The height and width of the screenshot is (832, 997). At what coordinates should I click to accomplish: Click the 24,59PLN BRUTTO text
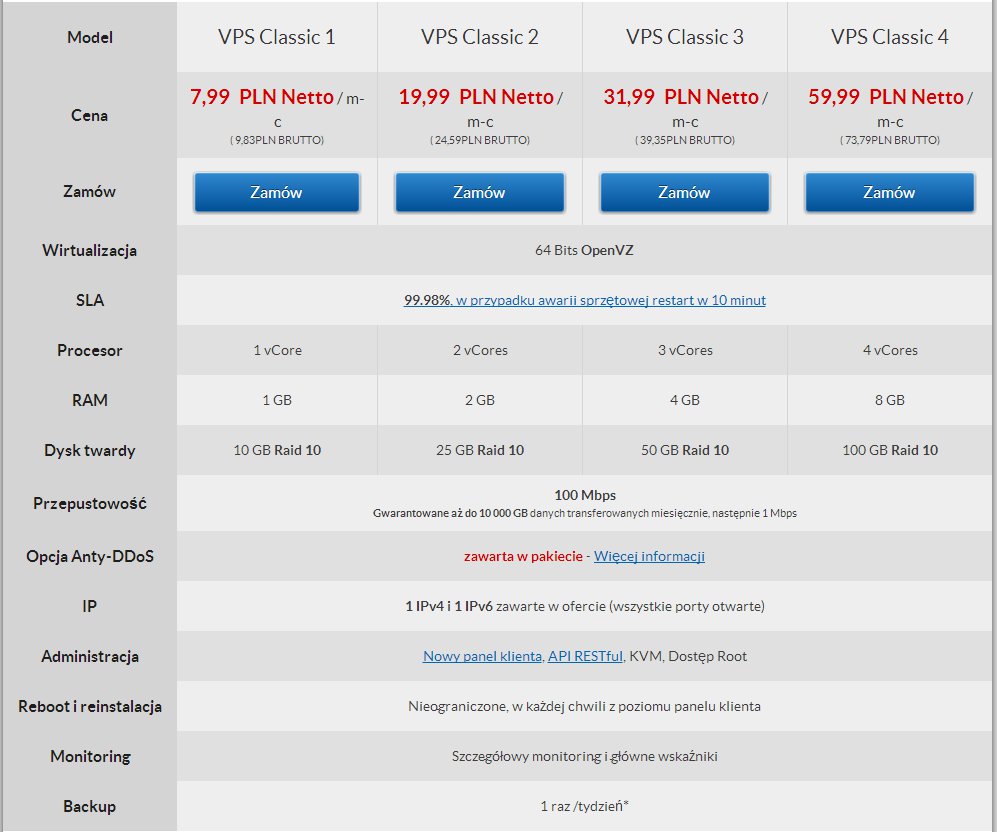(480, 140)
